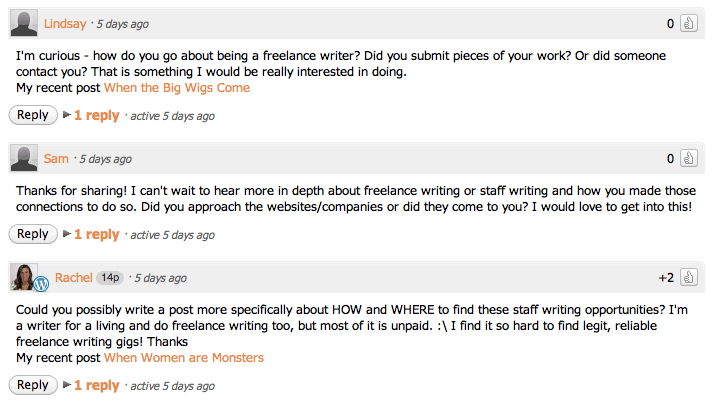Click the +2 vote count on Rachel's comment

tap(665, 277)
